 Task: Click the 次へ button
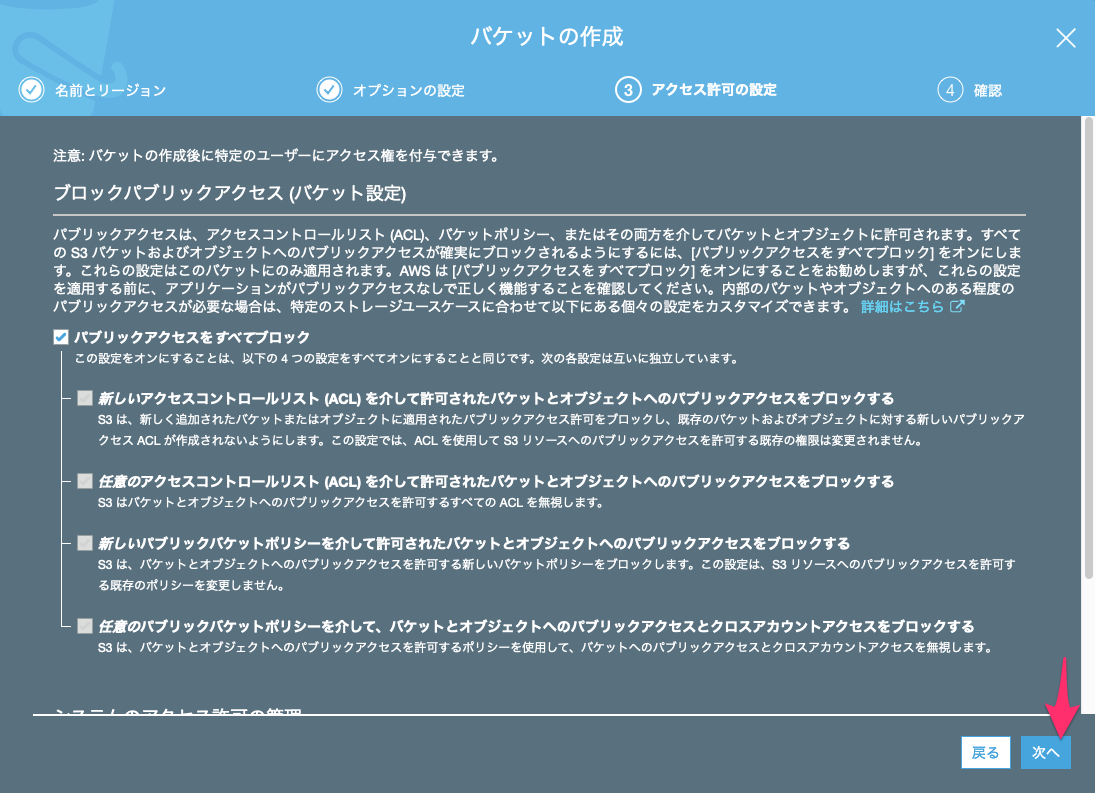(x=1045, y=753)
